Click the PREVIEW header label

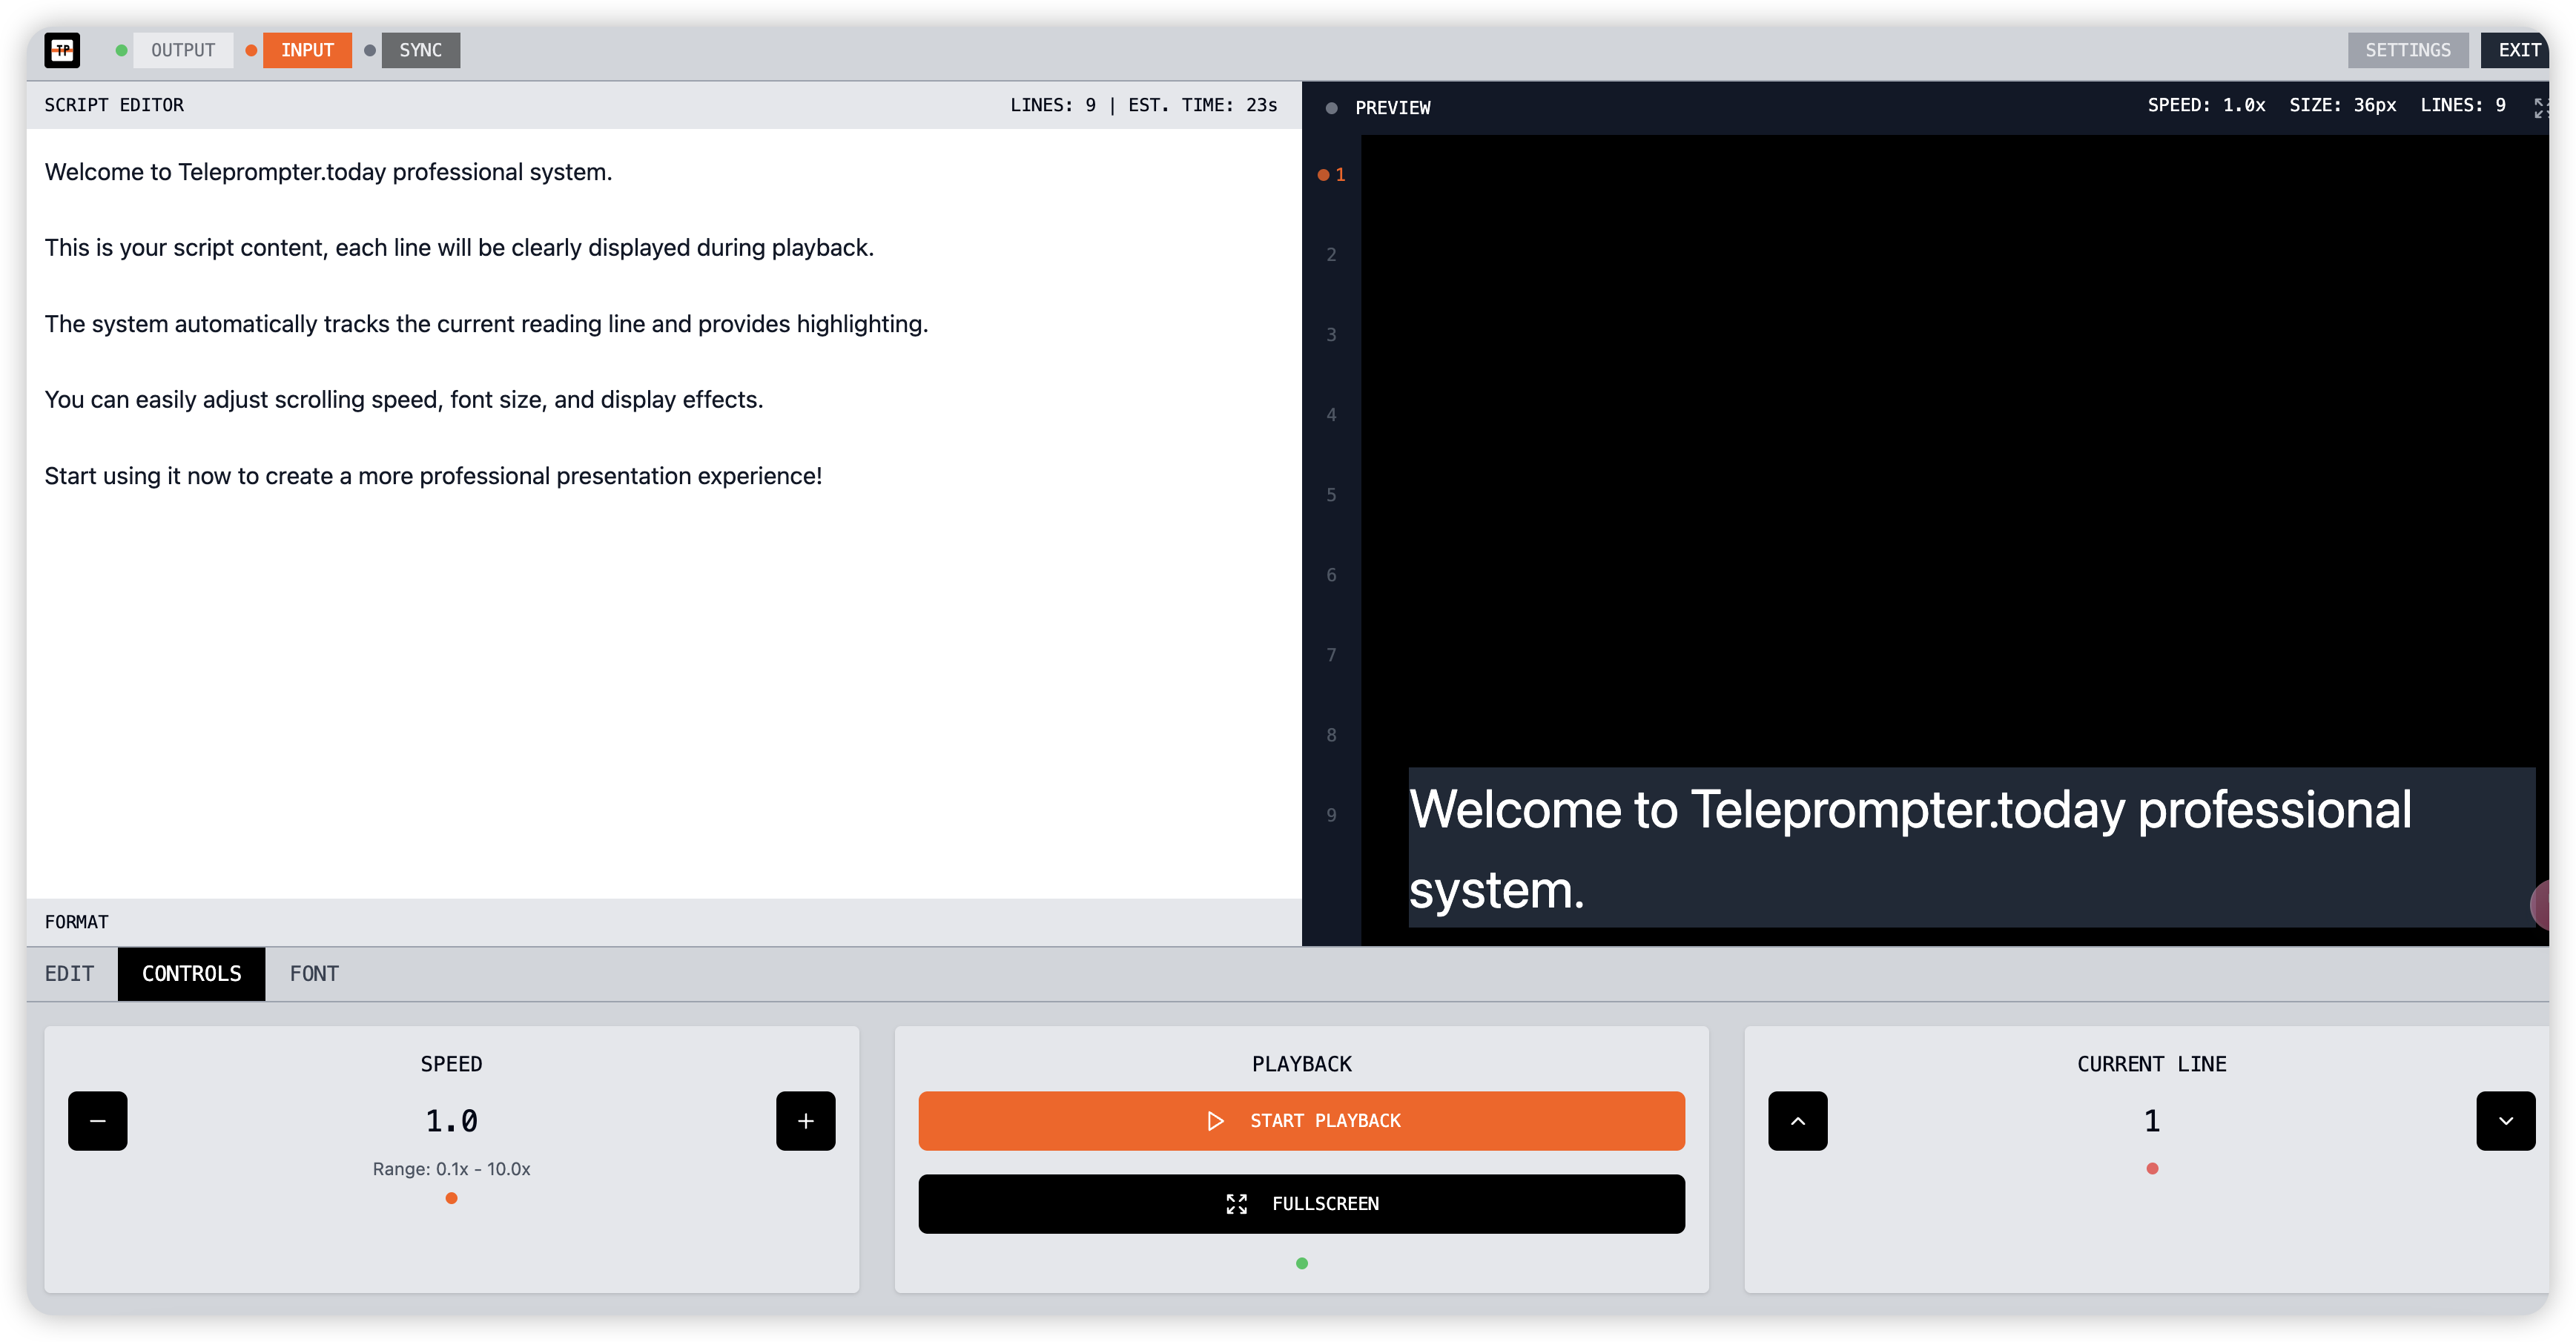point(1392,107)
